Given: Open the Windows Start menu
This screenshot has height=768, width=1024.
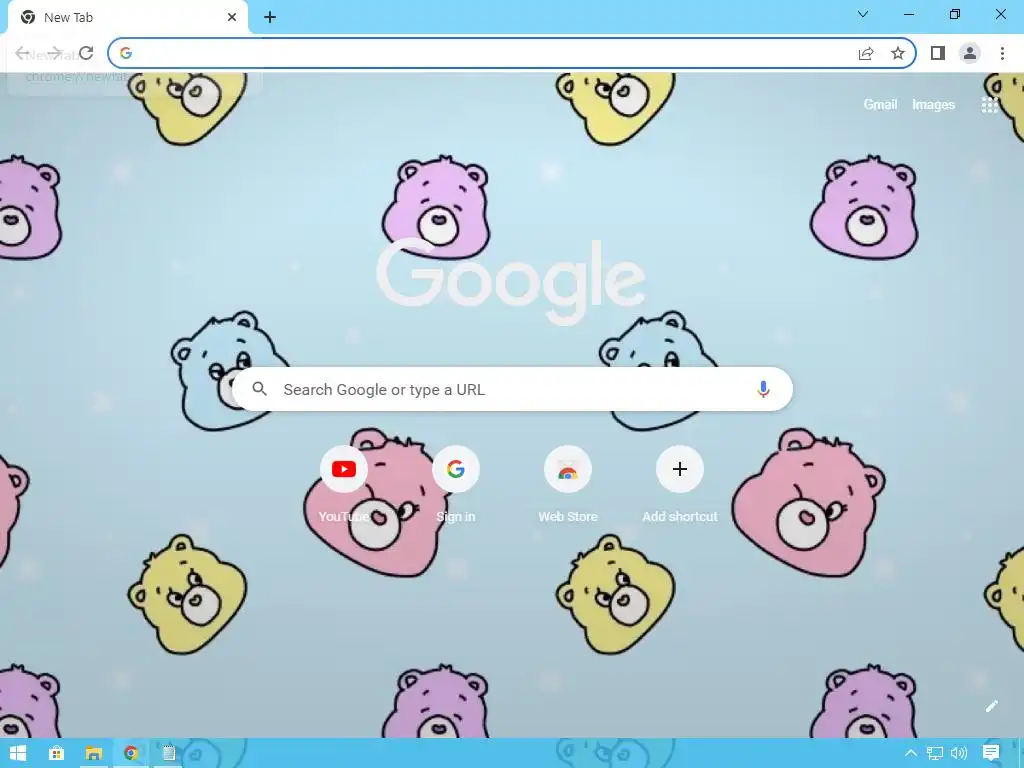Looking at the screenshot, I should point(18,753).
